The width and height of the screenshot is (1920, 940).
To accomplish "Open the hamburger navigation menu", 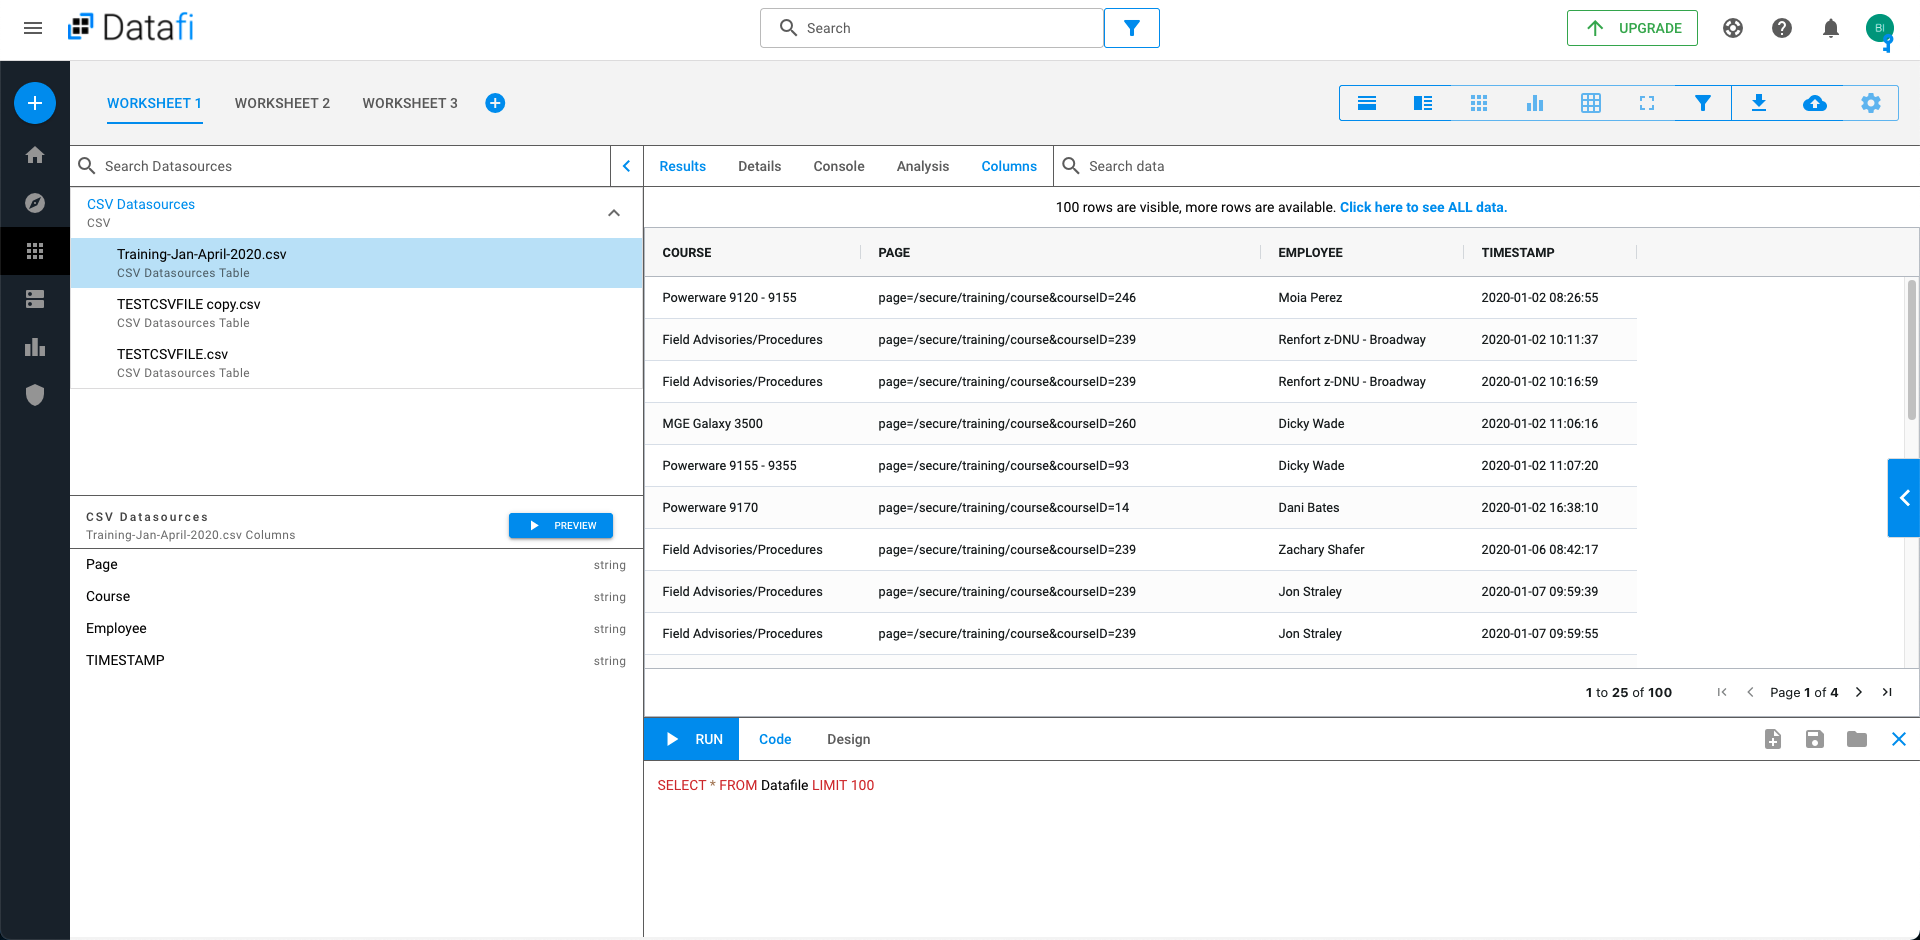I will pyautogui.click(x=33, y=28).
